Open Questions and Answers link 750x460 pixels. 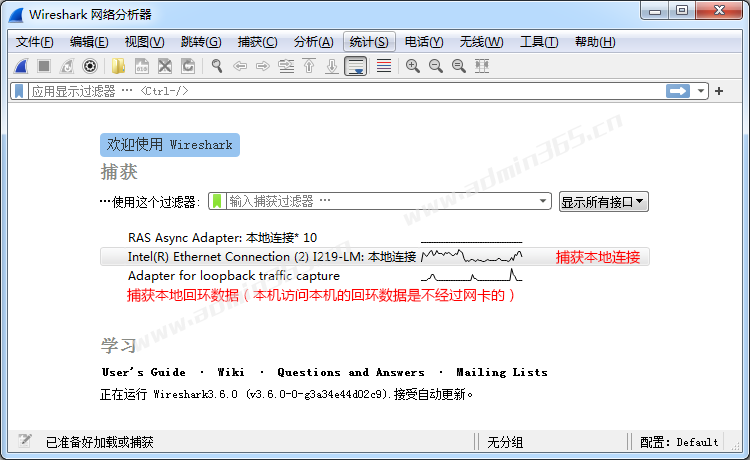point(351,372)
